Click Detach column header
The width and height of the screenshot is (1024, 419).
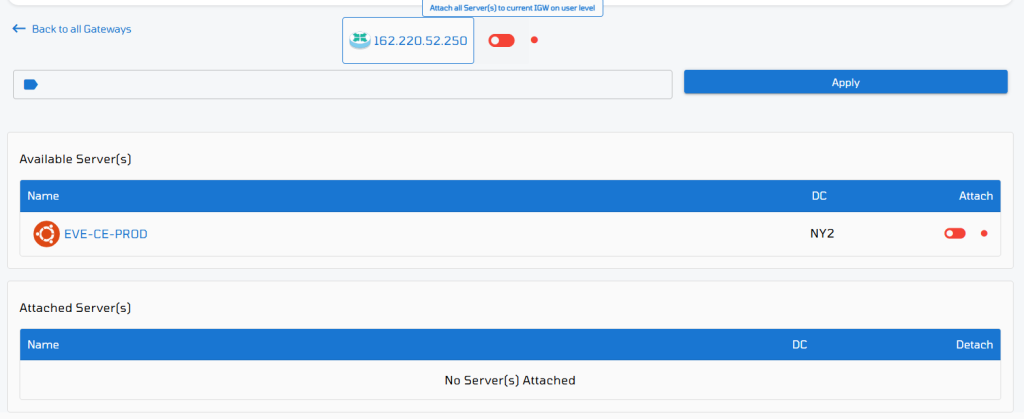pos(974,345)
